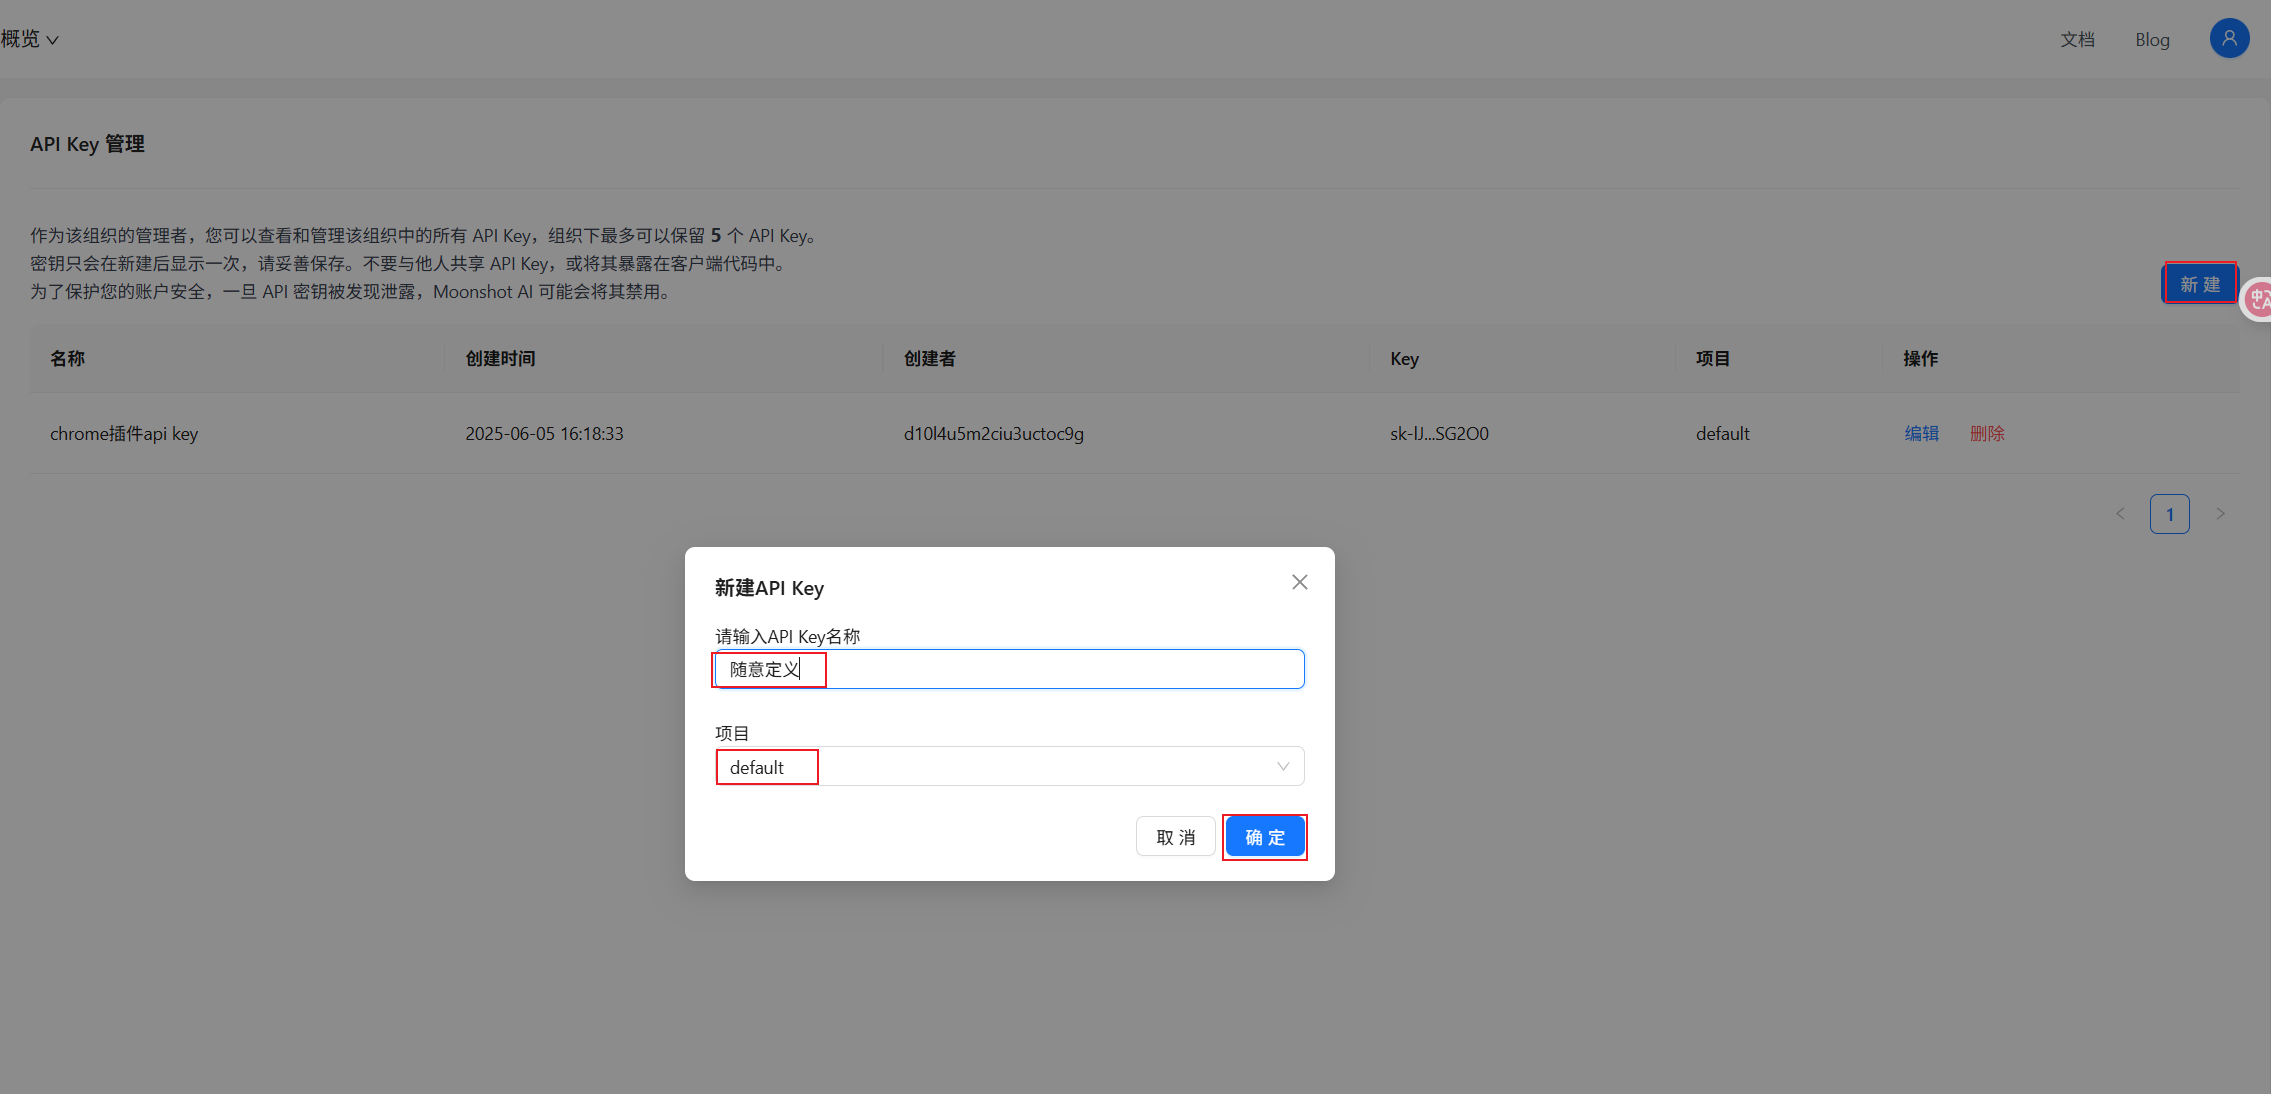Delete the chrome插件api key via 删除 link
The width and height of the screenshot is (2271, 1094).
pos(1986,433)
